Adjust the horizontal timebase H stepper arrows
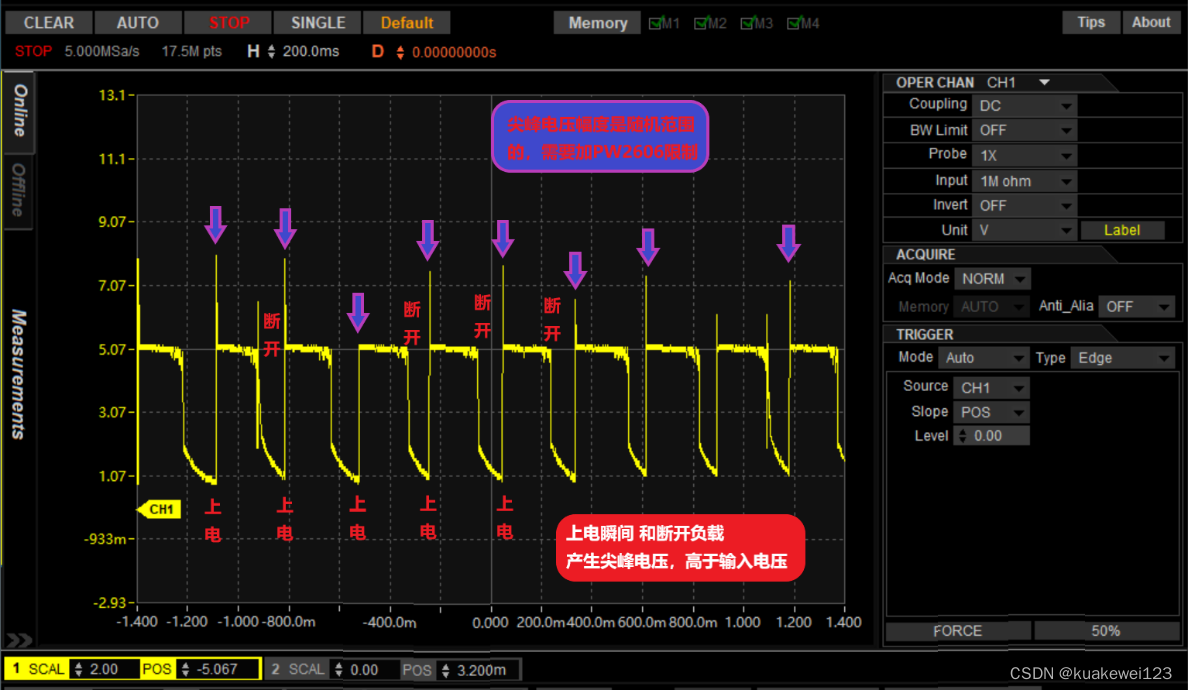 click(271, 52)
